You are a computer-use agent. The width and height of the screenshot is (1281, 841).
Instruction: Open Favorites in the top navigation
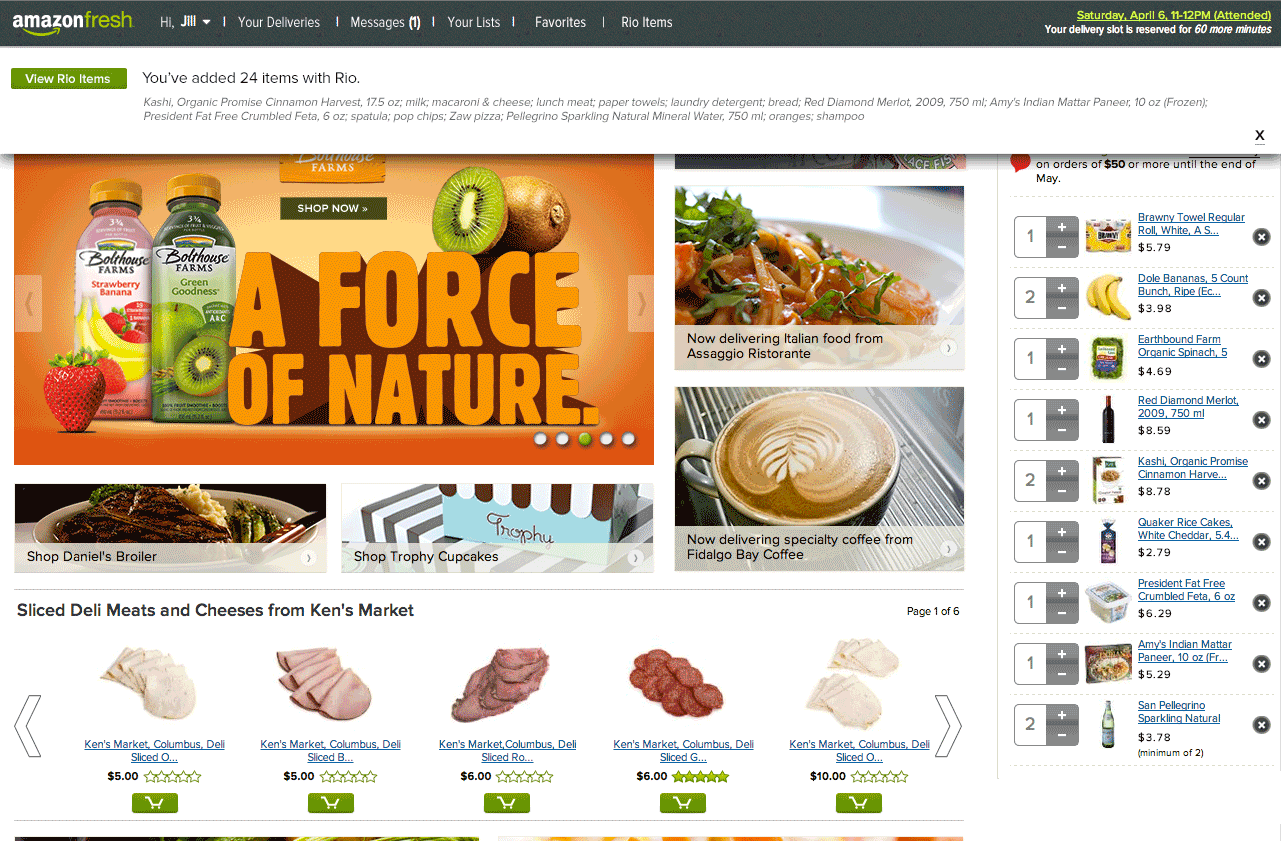click(x=560, y=22)
